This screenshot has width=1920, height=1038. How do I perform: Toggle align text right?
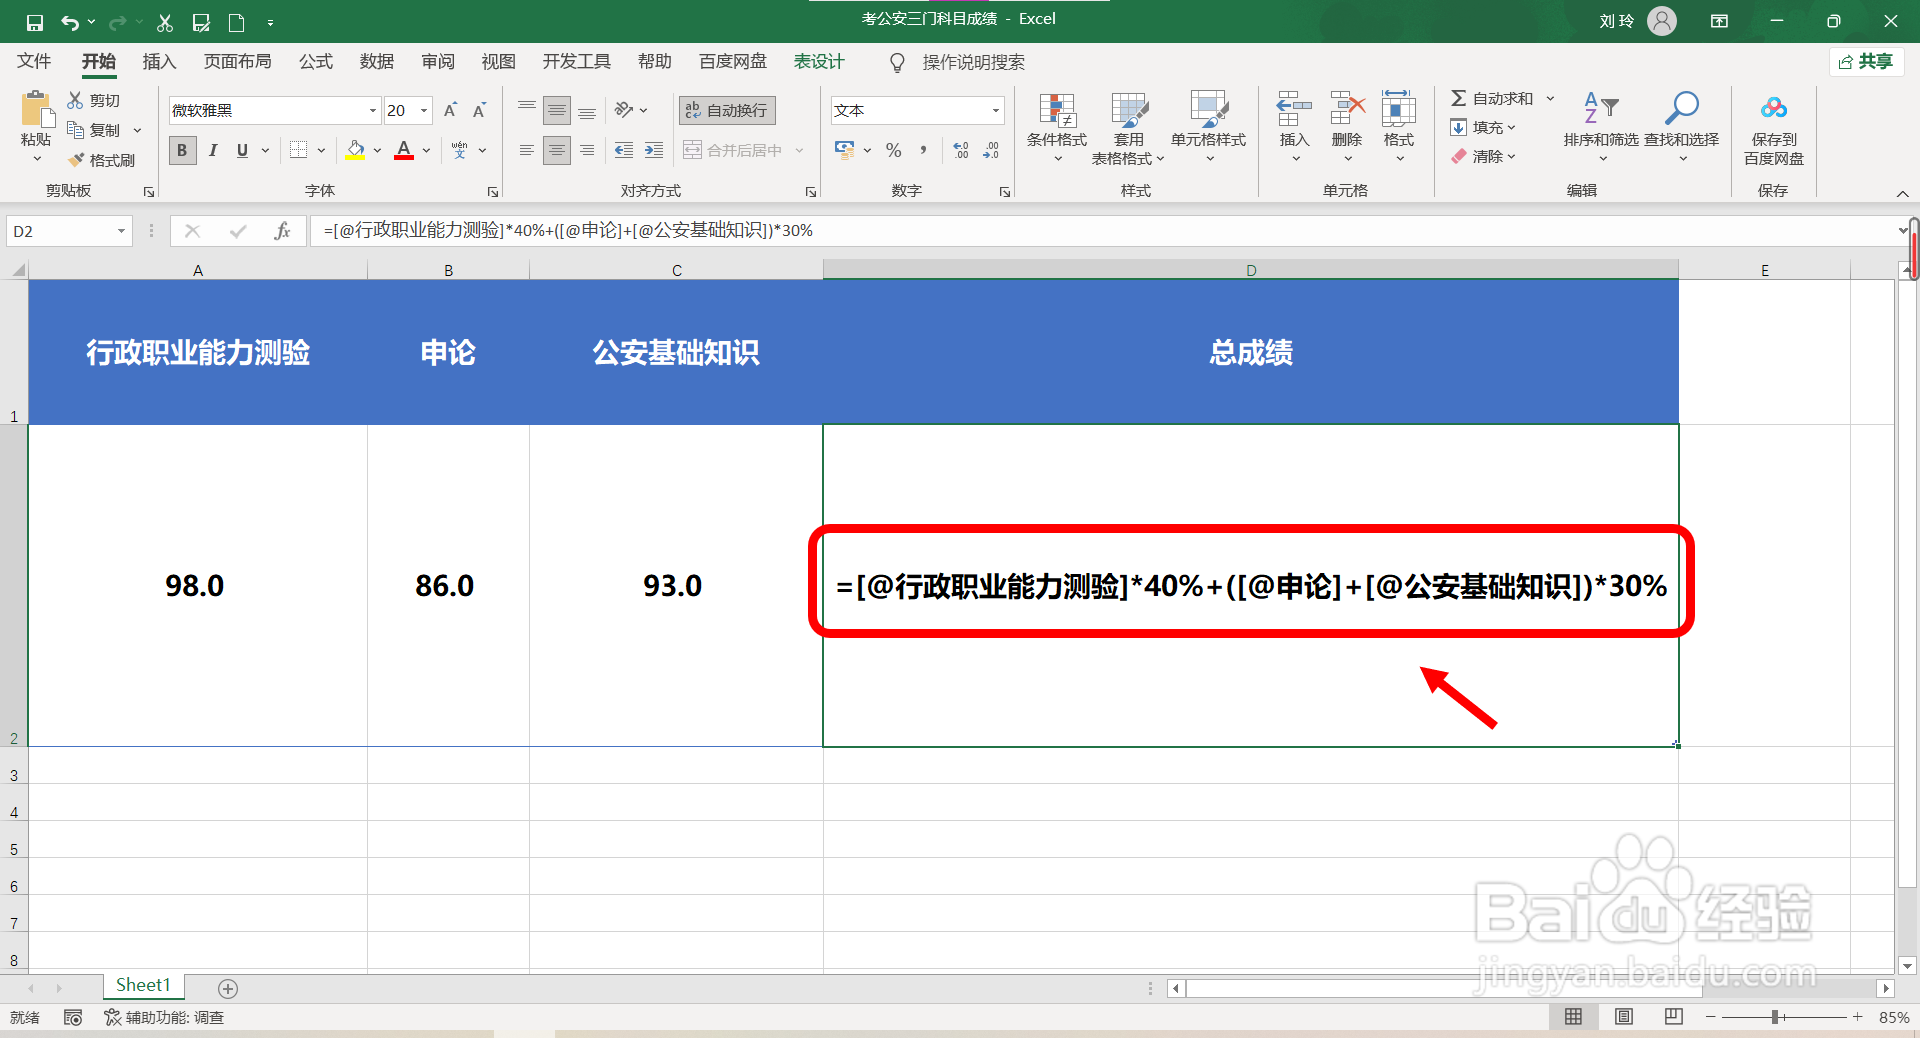tap(587, 150)
